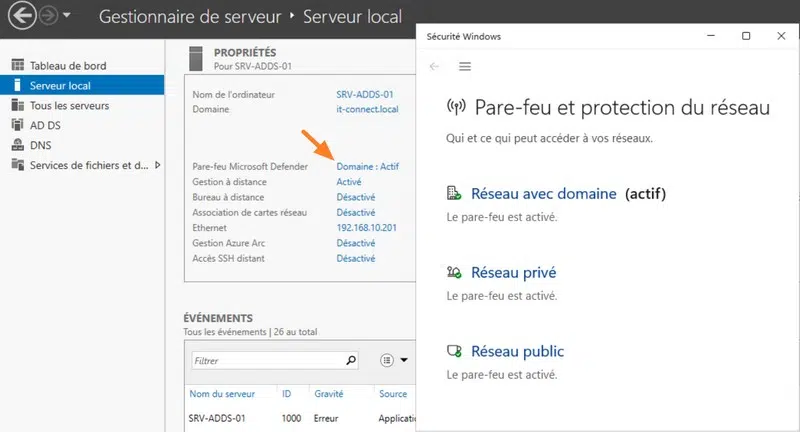Viewport: 800px width, 432px height.
Task: Open Réseau avec domaine settings
Action: [544, 193]
